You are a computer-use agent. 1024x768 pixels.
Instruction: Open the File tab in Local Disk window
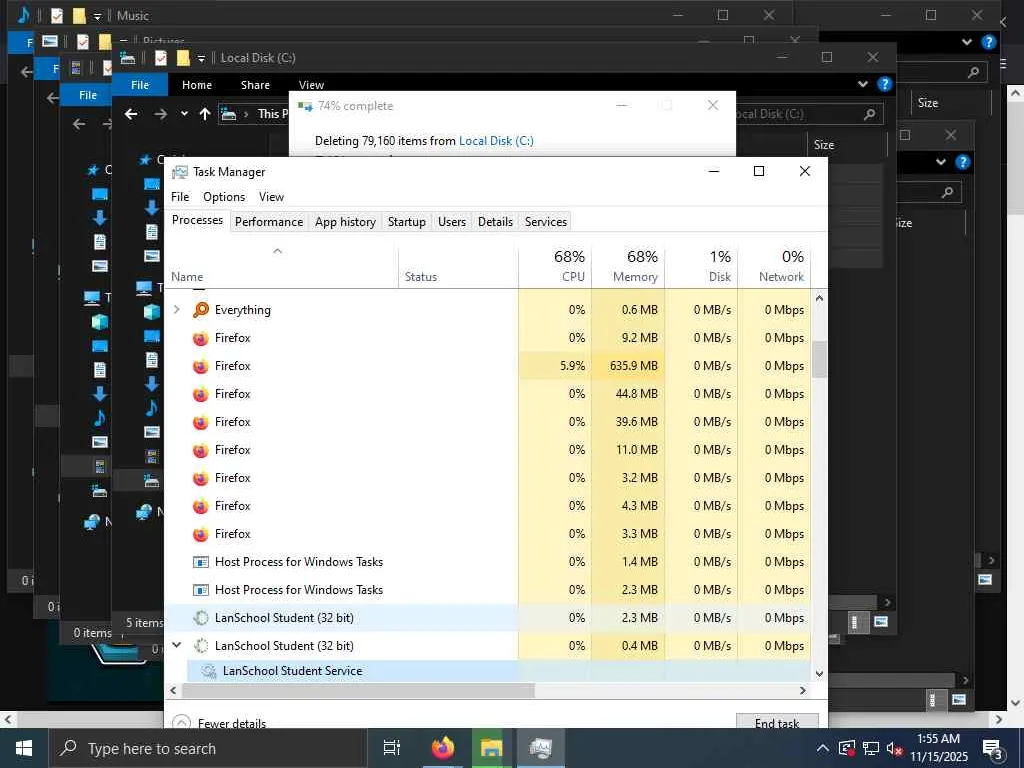tap(140, 85)
